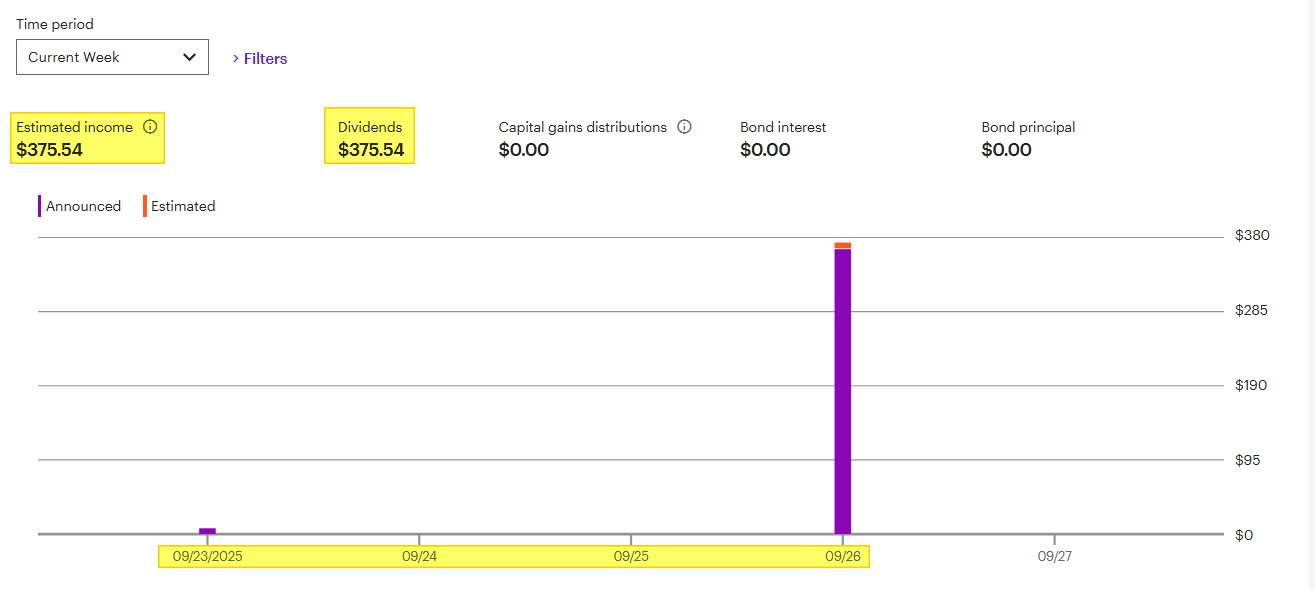Click the Bond principal $0.00 total

click(1006, 150)
